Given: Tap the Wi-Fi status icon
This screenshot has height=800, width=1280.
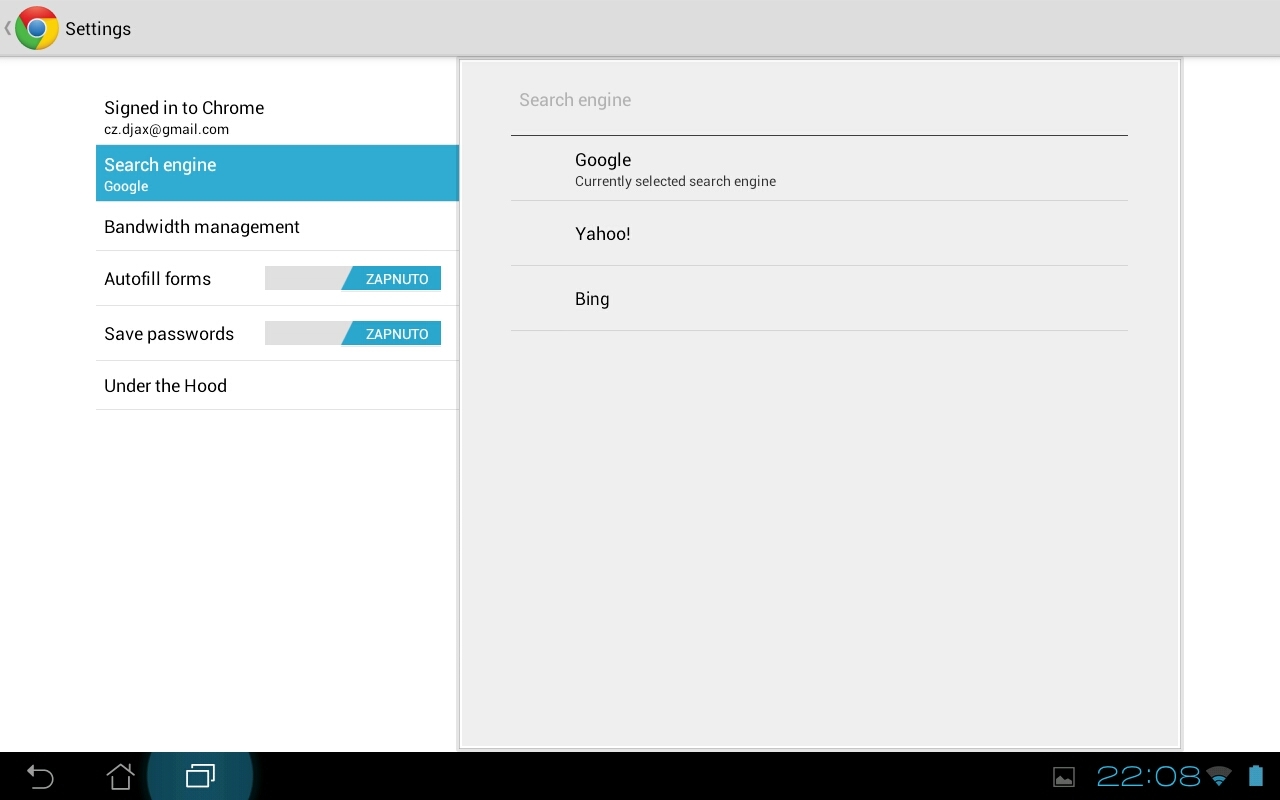Looking at the screenshot, I should (x=1217, y=776).
